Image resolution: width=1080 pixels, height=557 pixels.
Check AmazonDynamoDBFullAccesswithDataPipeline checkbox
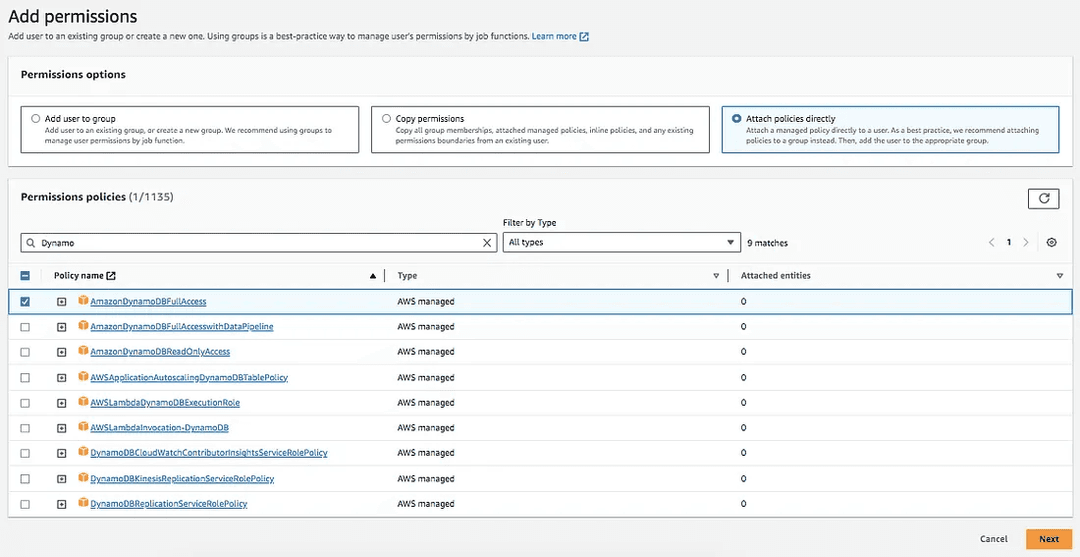click(x=25, y=327)
